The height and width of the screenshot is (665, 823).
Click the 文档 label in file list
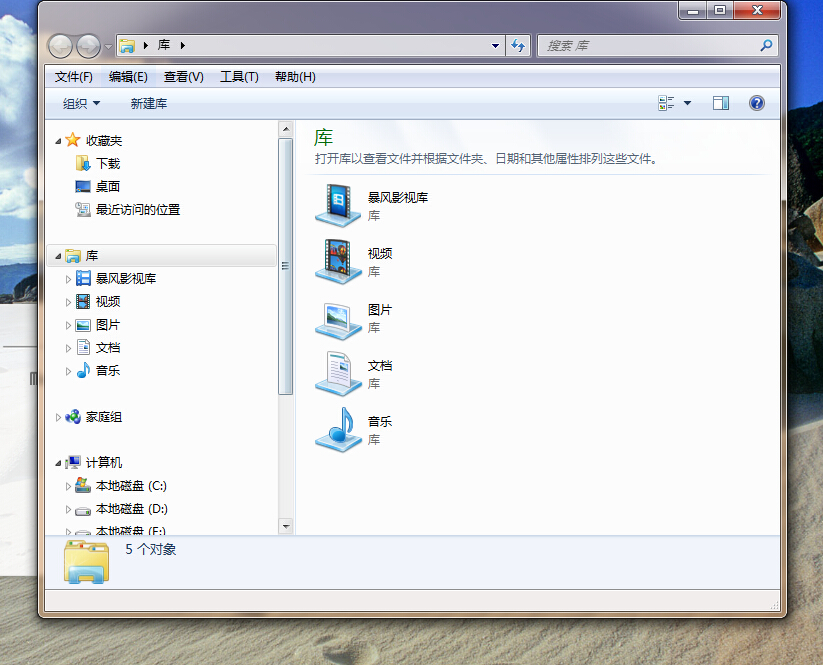pyautogui.click(x=379, y=366)
